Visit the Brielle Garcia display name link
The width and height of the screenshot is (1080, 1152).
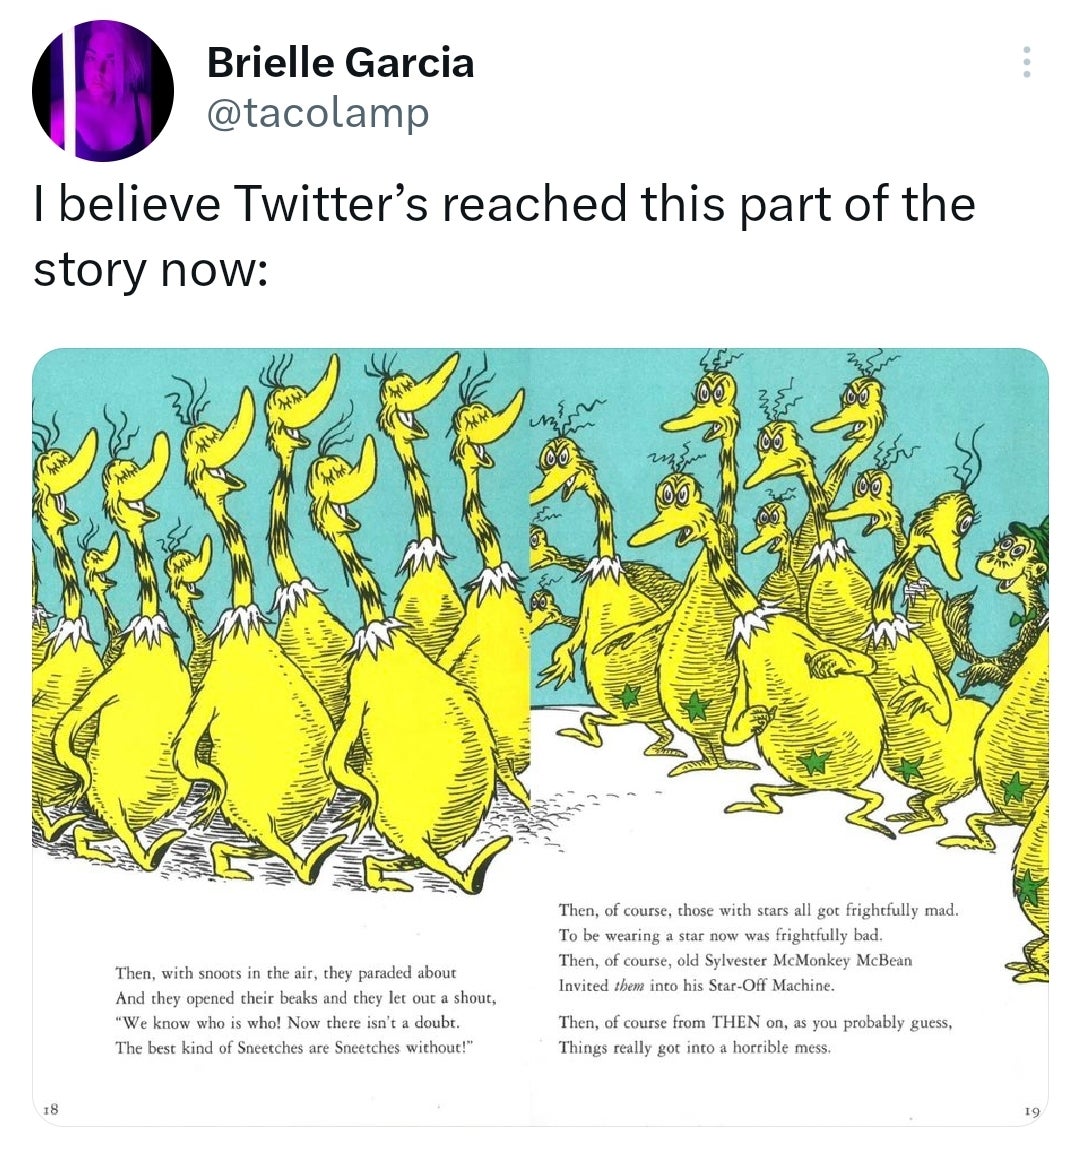click(340, 62)
